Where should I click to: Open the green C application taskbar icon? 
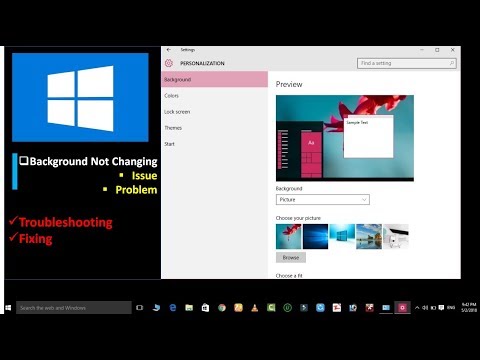point(271,308)
